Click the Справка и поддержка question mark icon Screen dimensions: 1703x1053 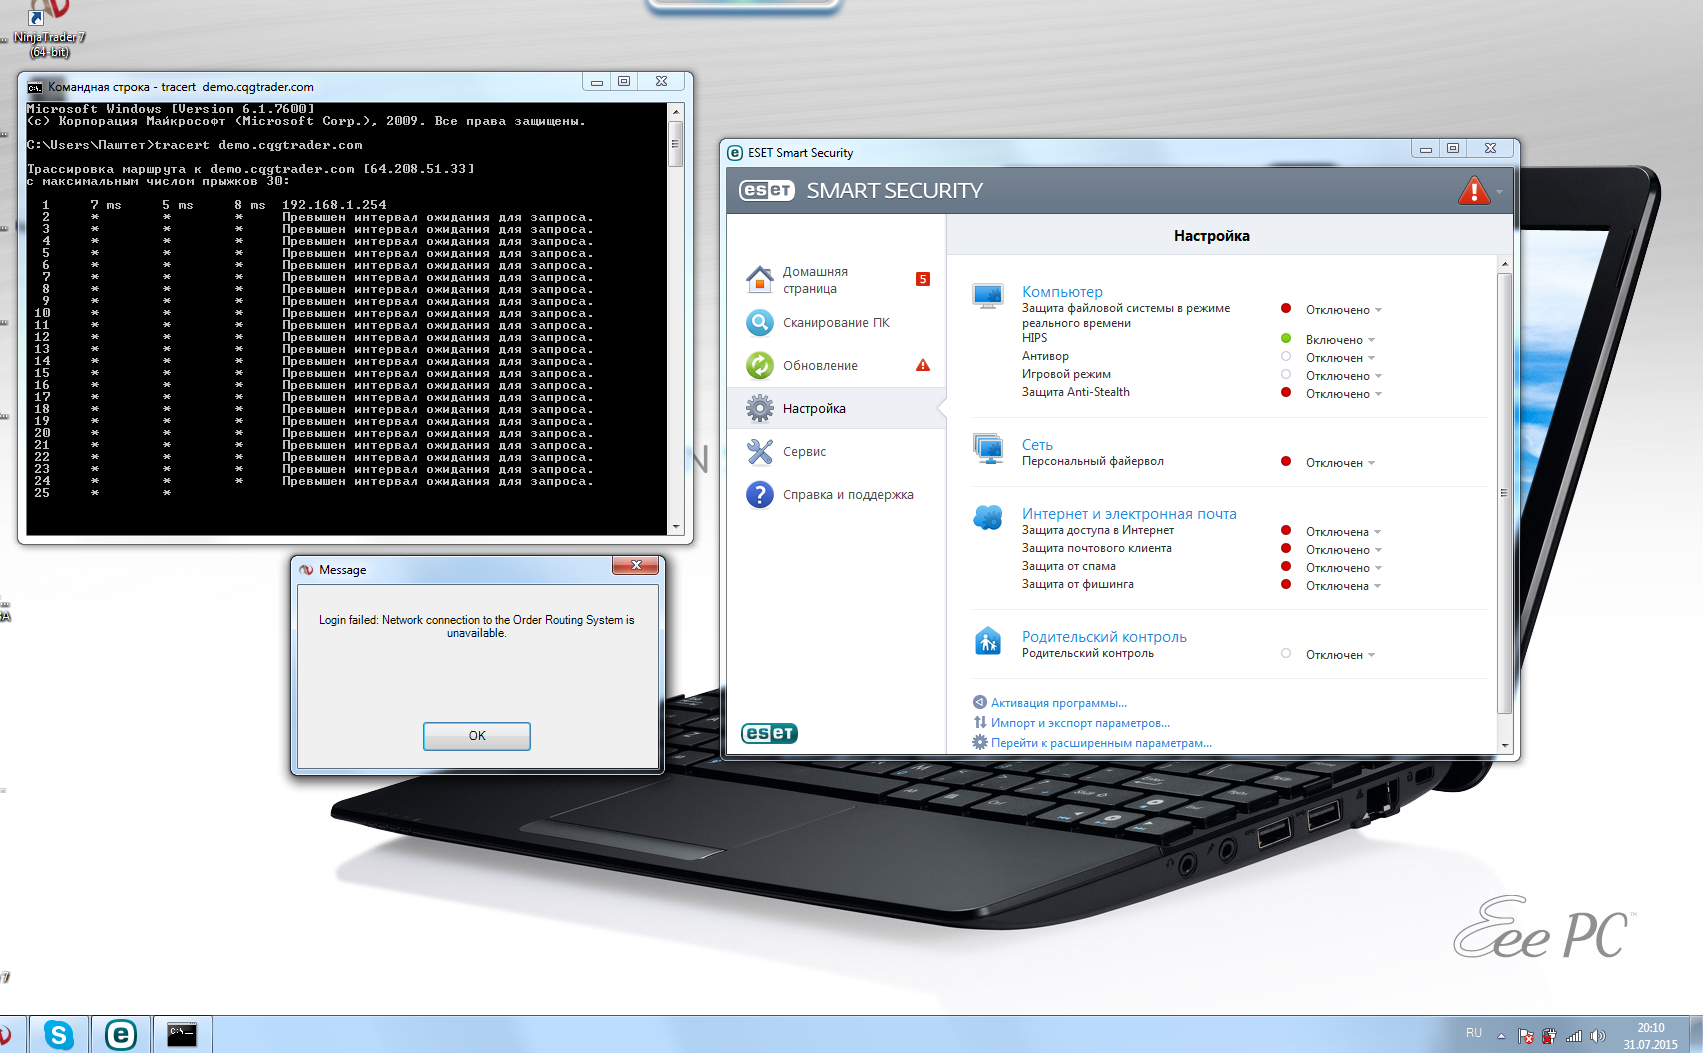click(760, 495)
